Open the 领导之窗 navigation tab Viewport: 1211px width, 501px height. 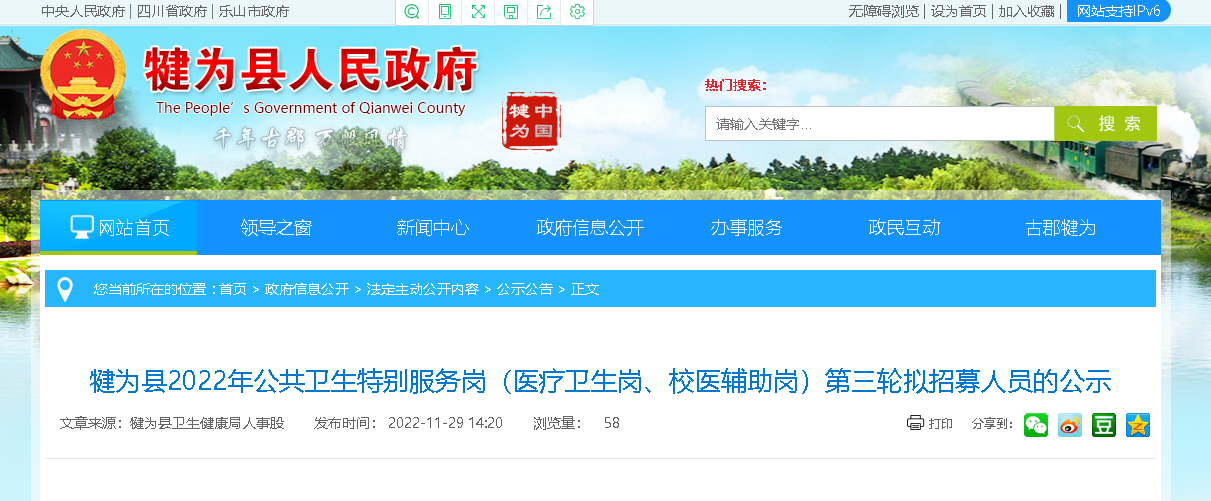276,227
